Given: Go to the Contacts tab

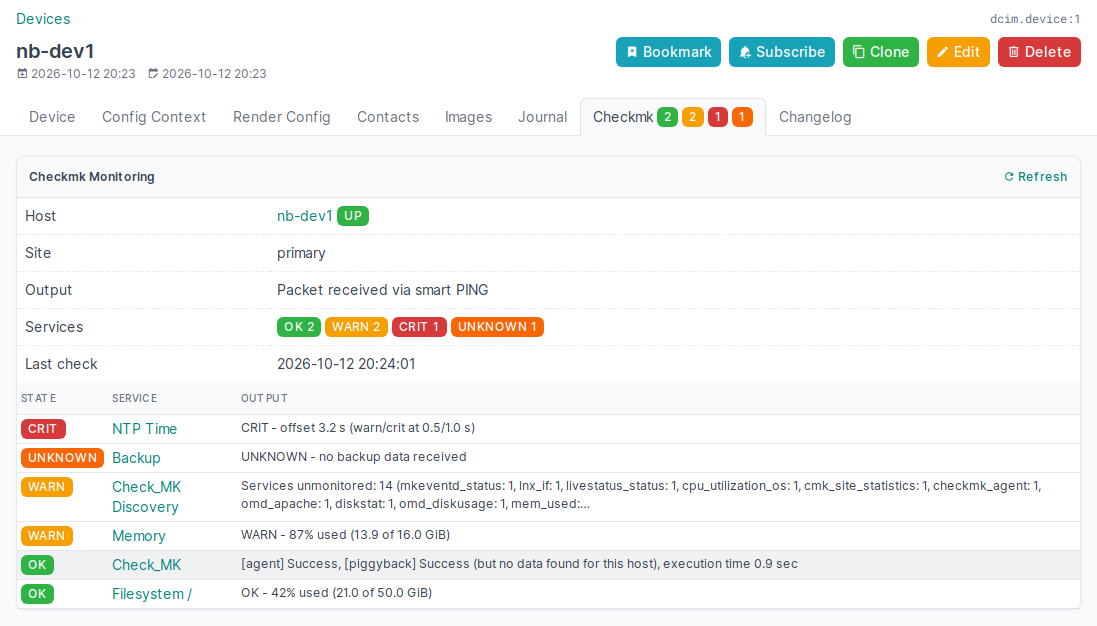Looking at the screenshot, I should click(x=388, y=117).
